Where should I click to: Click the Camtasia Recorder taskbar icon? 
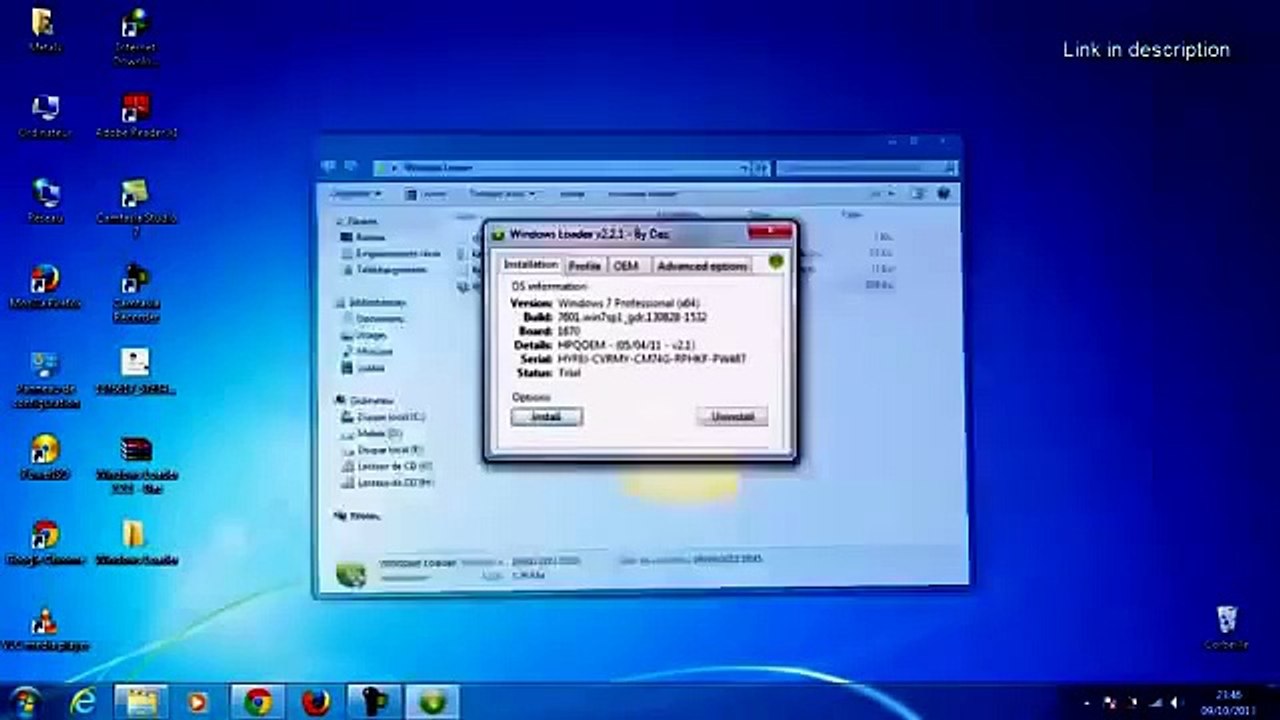point(374,702)
